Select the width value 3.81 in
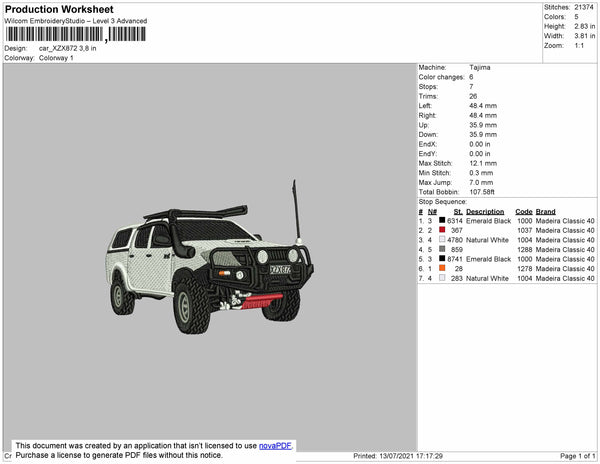Viewport: 600px width, 464px height. pyautogui.click(x=584, y=36)
